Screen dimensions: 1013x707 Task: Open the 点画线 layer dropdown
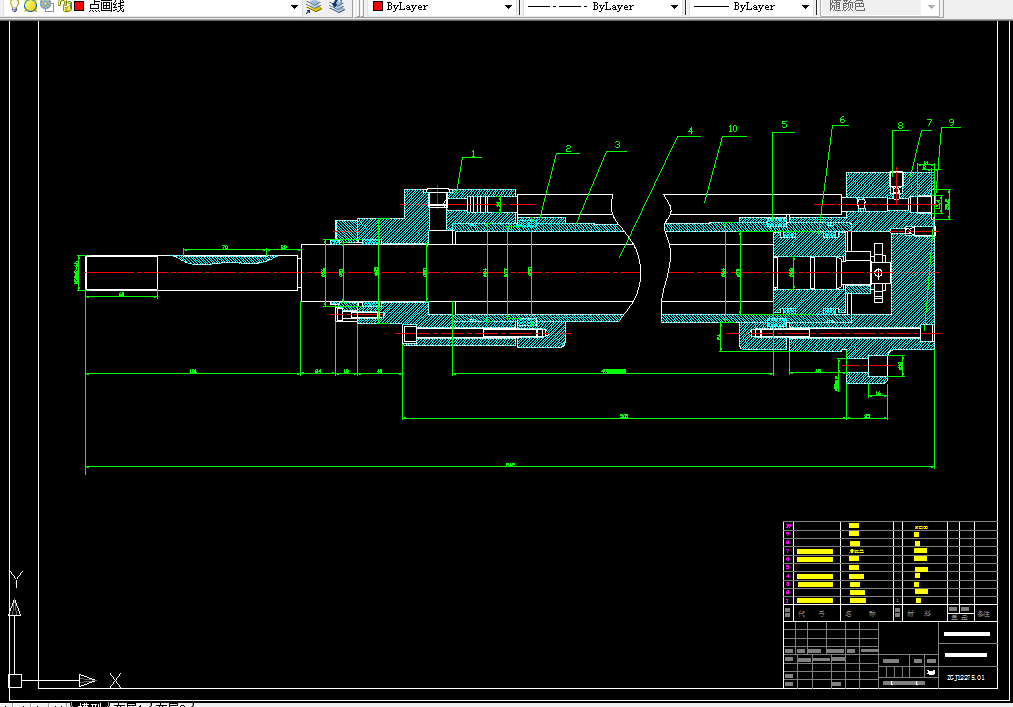[294, 6]
